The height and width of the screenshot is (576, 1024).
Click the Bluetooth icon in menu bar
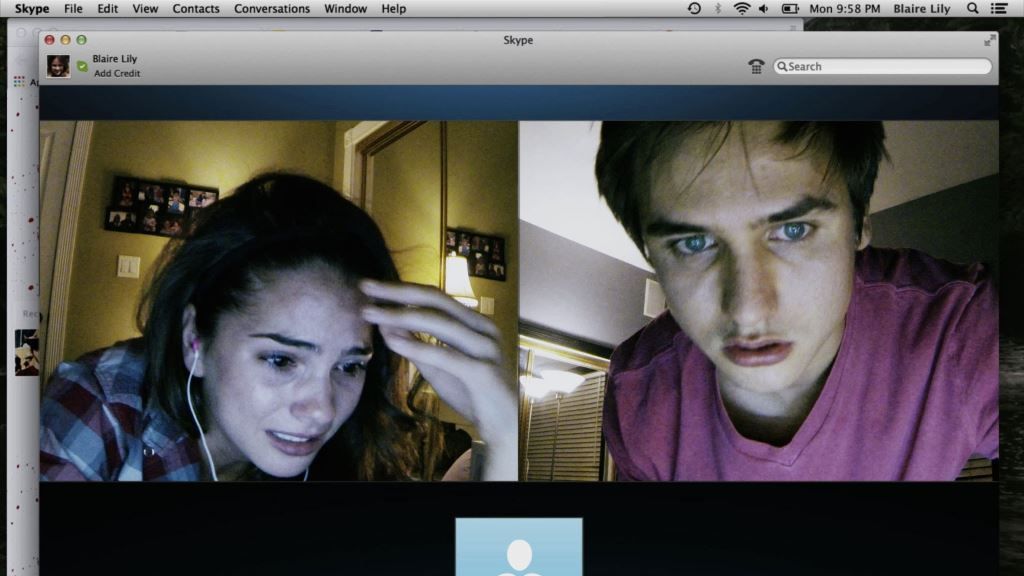[718, 9]
